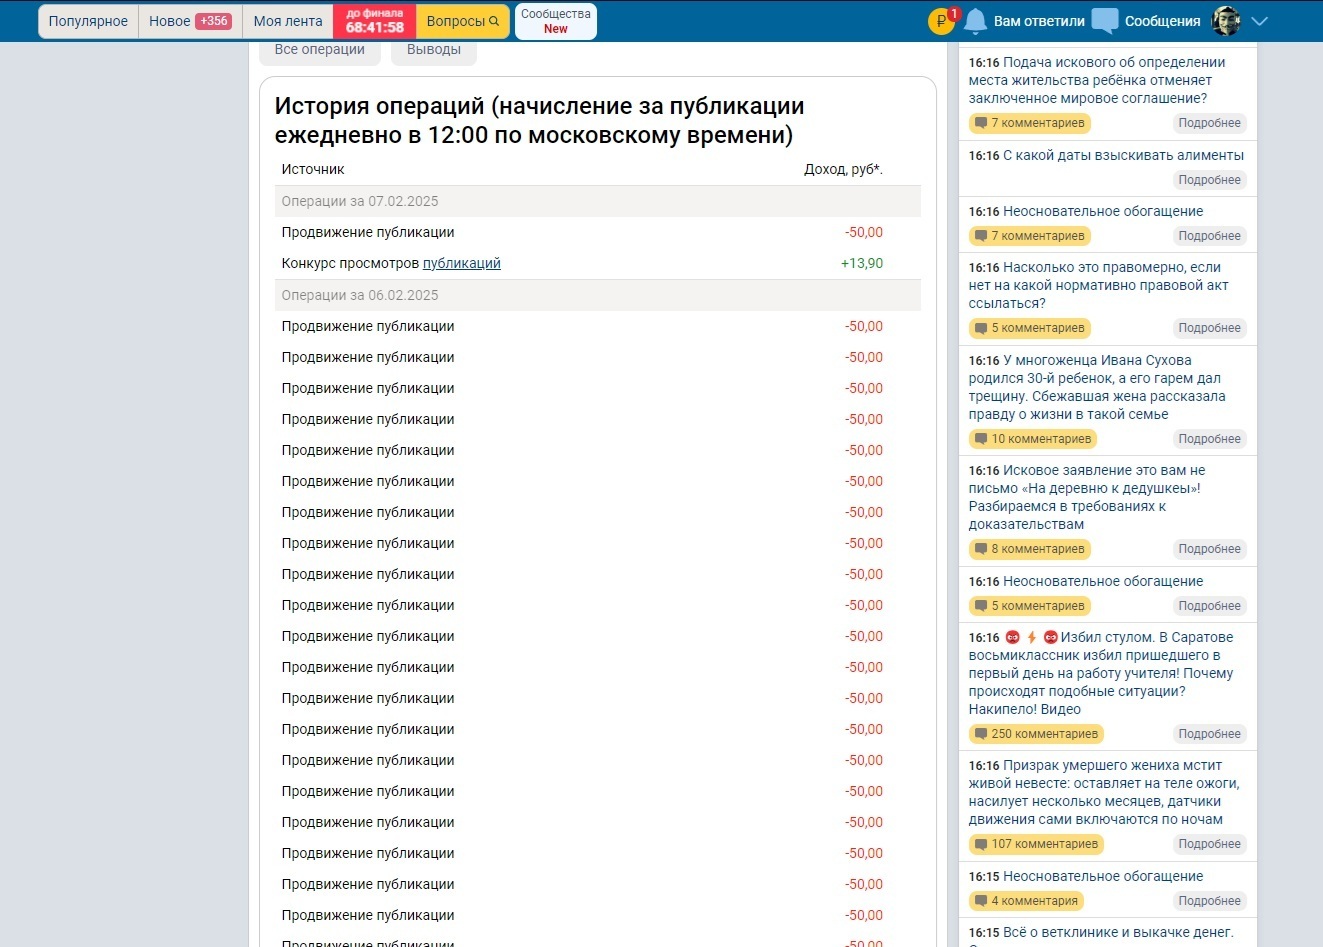Click the comment icon beside 10 комментариев

coord(979,438)
